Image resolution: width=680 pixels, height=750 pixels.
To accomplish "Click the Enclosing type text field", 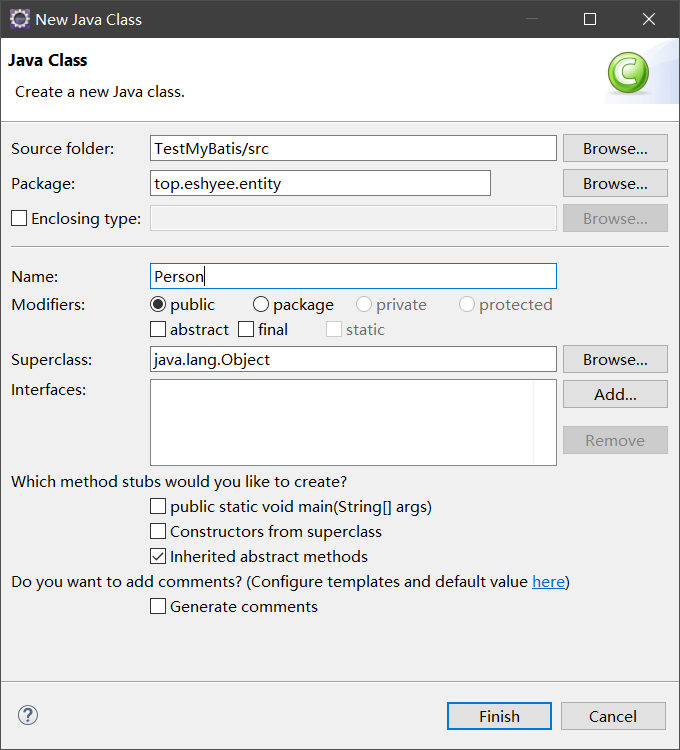I will (x=353, y=218).
